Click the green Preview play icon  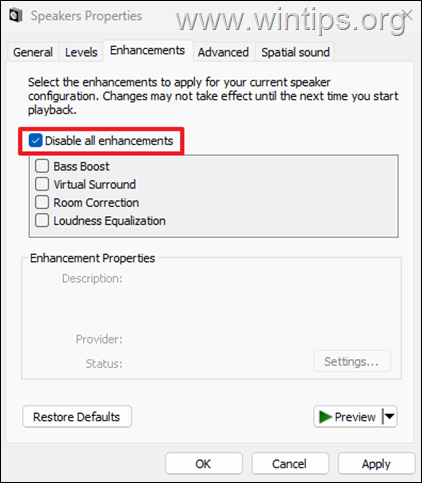(325, 417)
